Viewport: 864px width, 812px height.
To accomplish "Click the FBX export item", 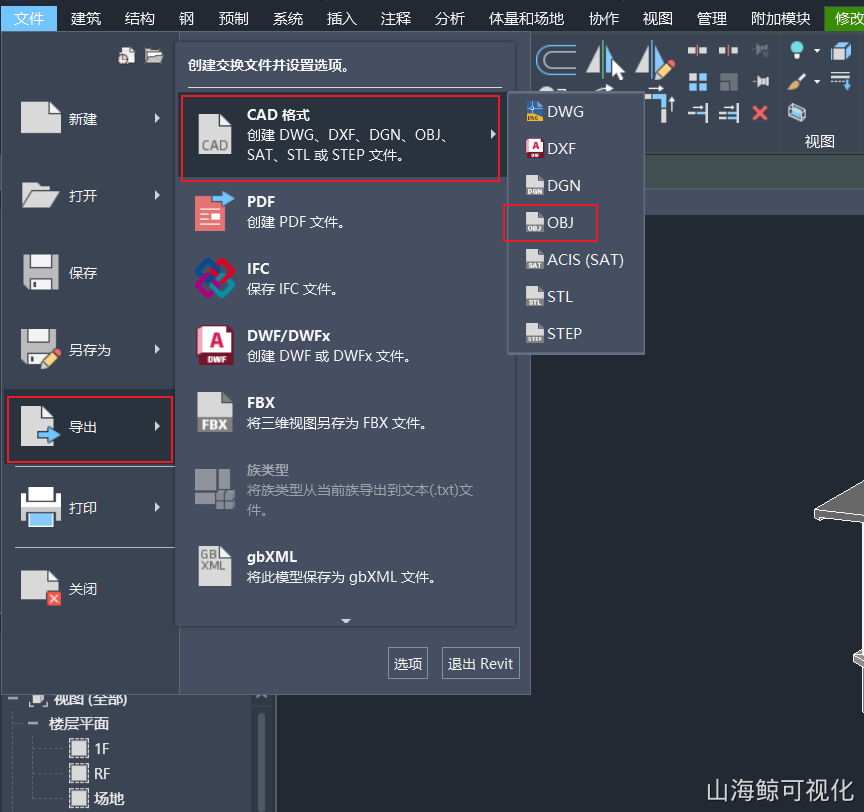I will [345, 413].
